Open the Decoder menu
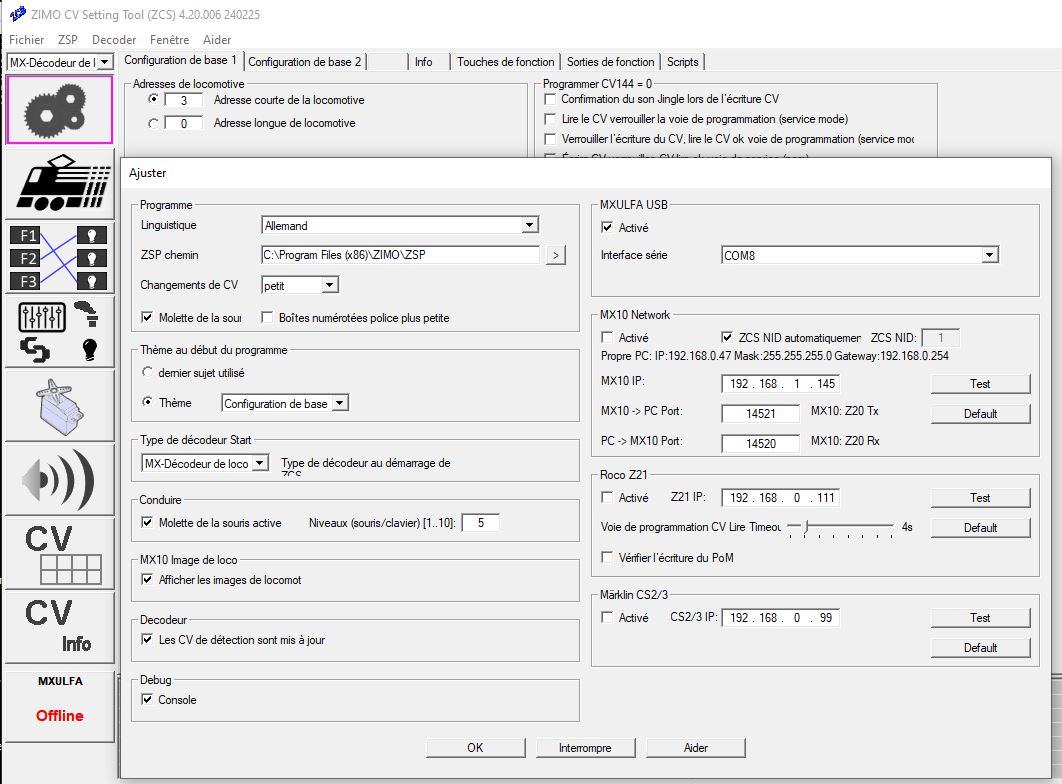Image resolution: width=1062 pixels, height=784 pixels. point(114,40)
